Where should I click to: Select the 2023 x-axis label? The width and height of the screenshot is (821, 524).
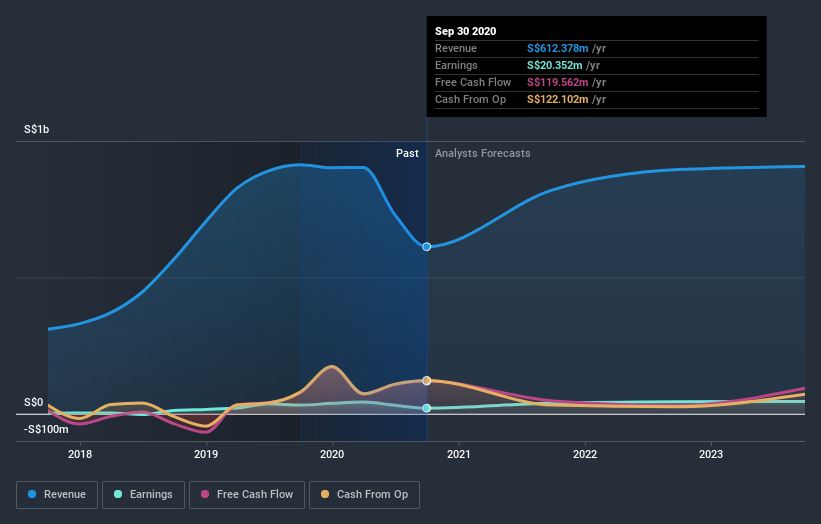click(x=711, y=454)
